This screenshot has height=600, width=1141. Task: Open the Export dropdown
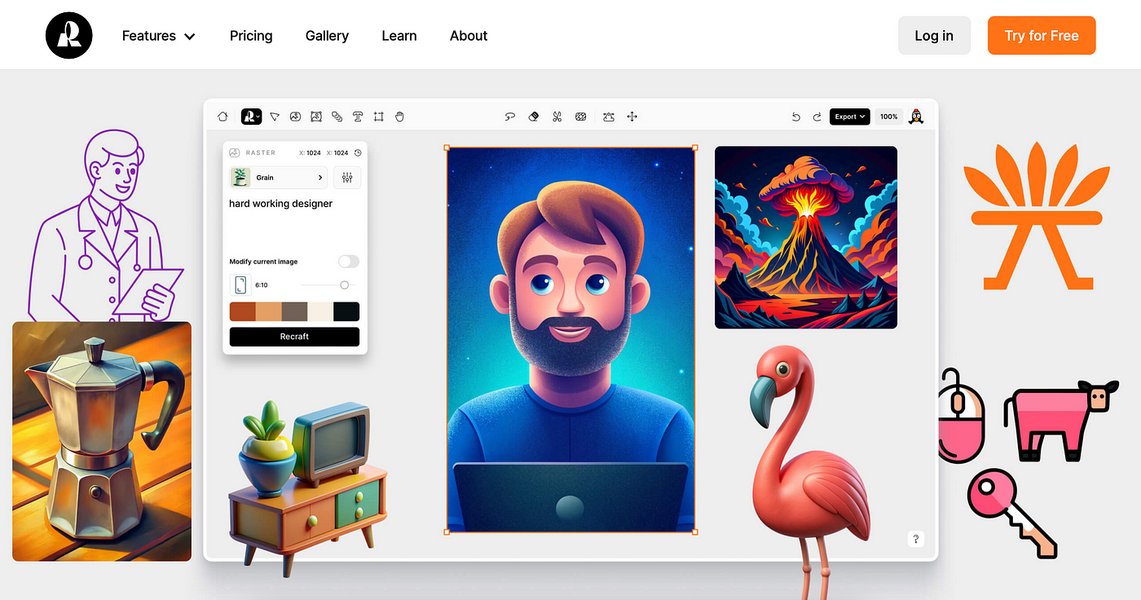(x=848, y=116)
